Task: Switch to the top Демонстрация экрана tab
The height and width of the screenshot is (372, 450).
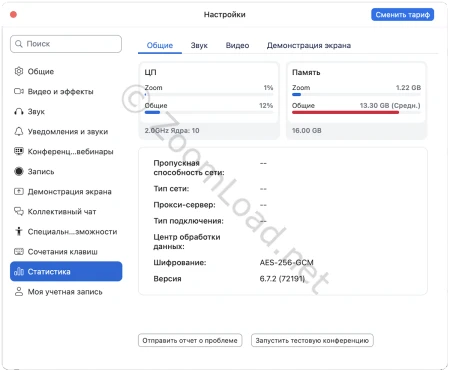Action: pos(309,45)
